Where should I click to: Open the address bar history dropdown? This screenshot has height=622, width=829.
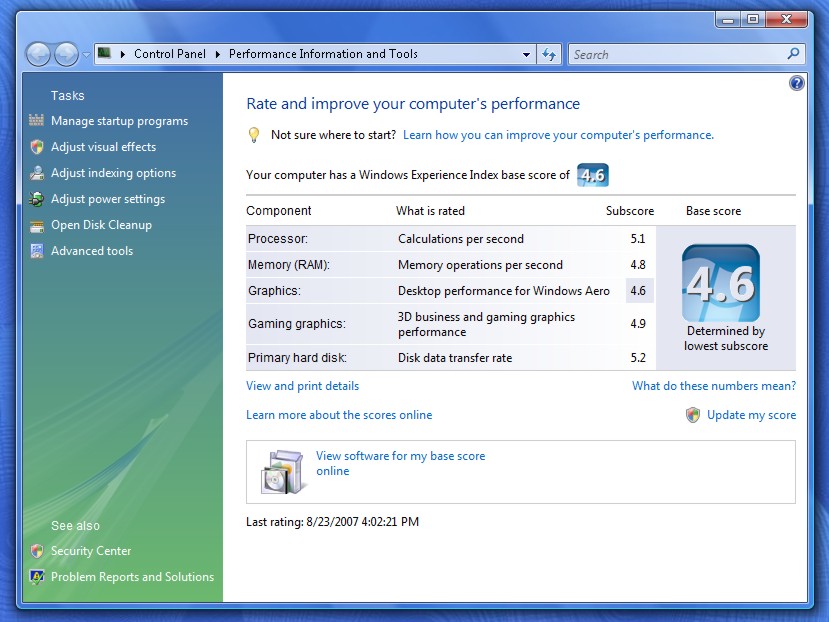point(526,54)
